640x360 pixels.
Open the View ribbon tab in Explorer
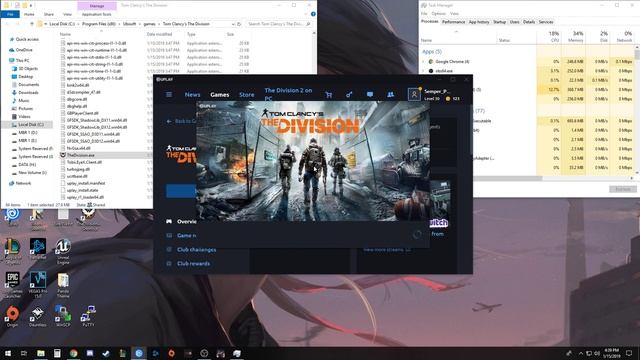coord(67,14)
